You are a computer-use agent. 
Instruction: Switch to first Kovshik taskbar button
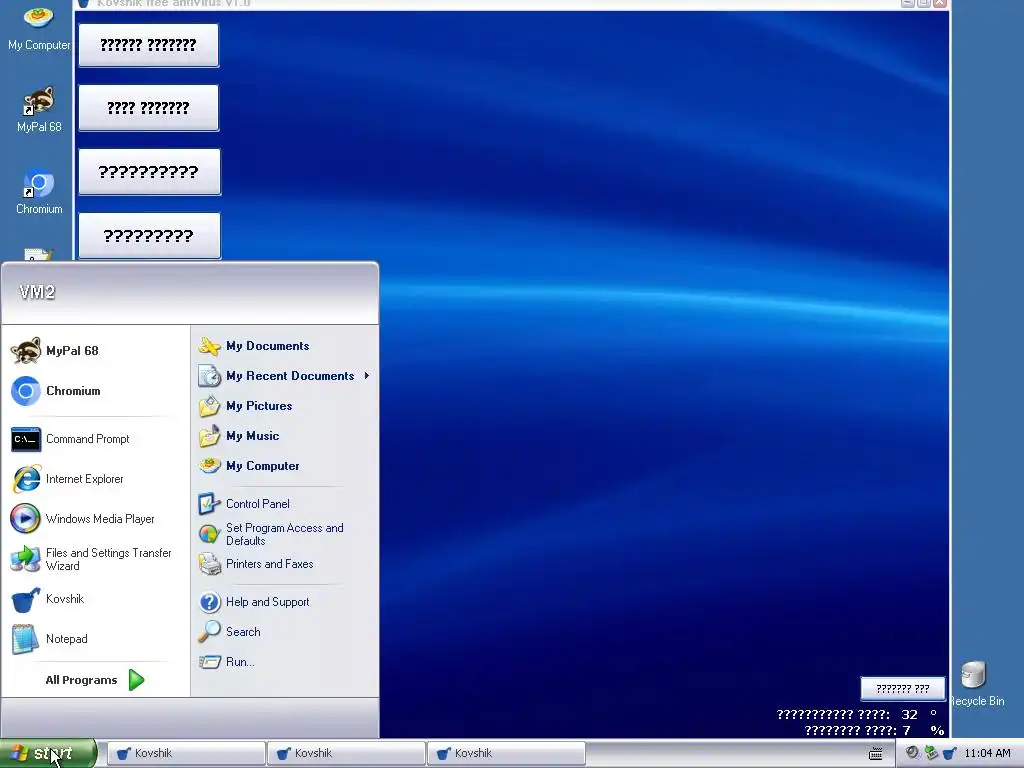[x=186, y=753]
